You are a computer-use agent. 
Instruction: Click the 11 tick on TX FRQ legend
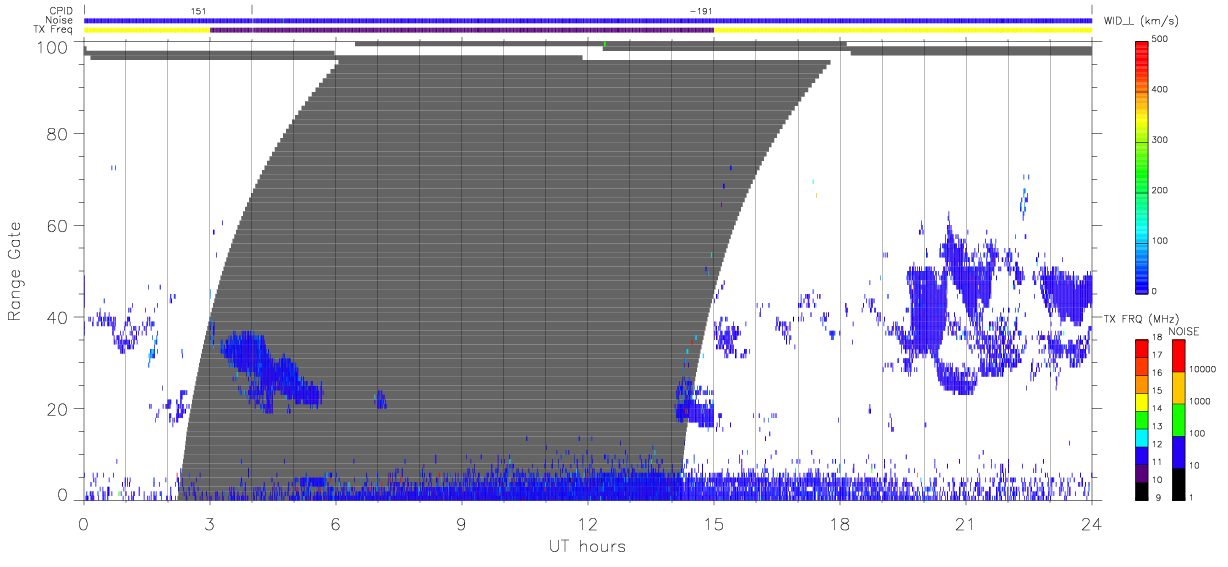[x=1156, y=462]
